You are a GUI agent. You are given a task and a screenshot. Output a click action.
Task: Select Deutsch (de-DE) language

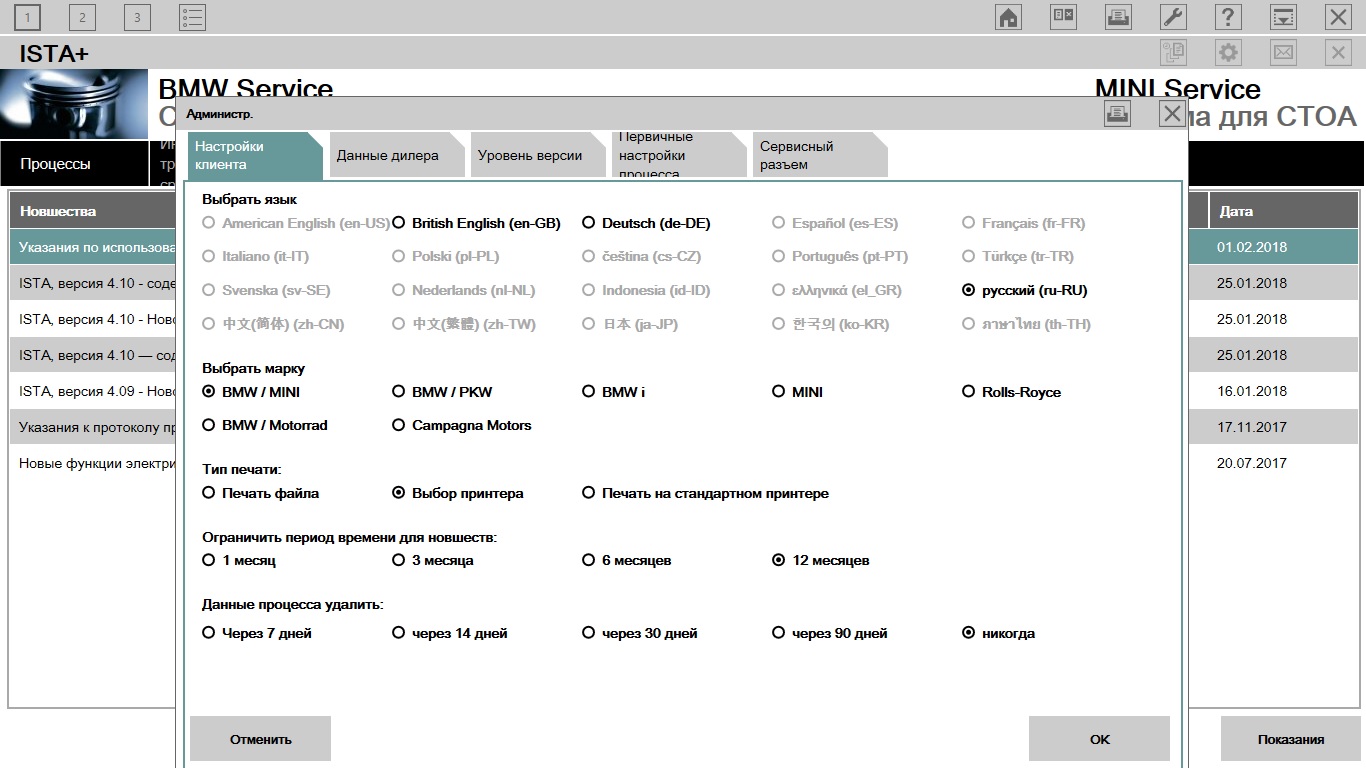pos(647,223)
